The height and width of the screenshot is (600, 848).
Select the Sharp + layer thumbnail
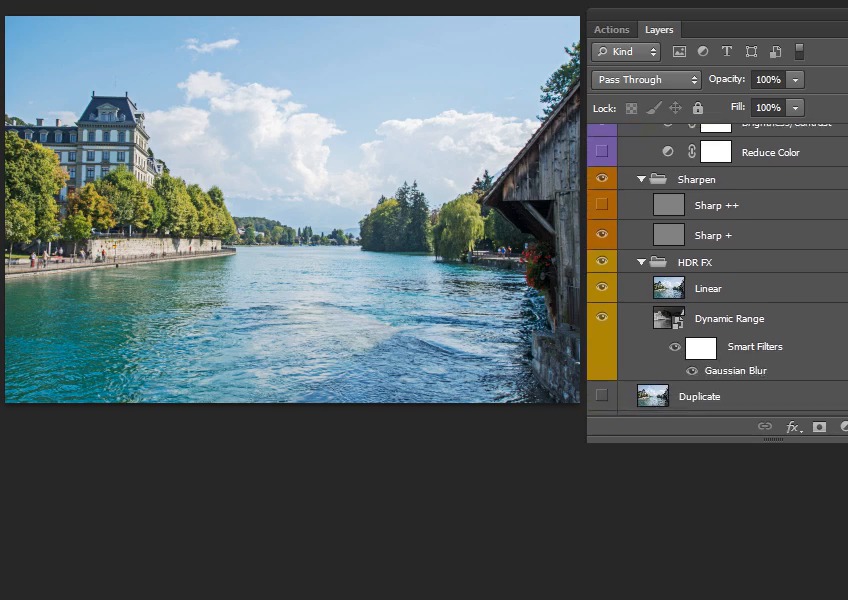tap(669, 235)
